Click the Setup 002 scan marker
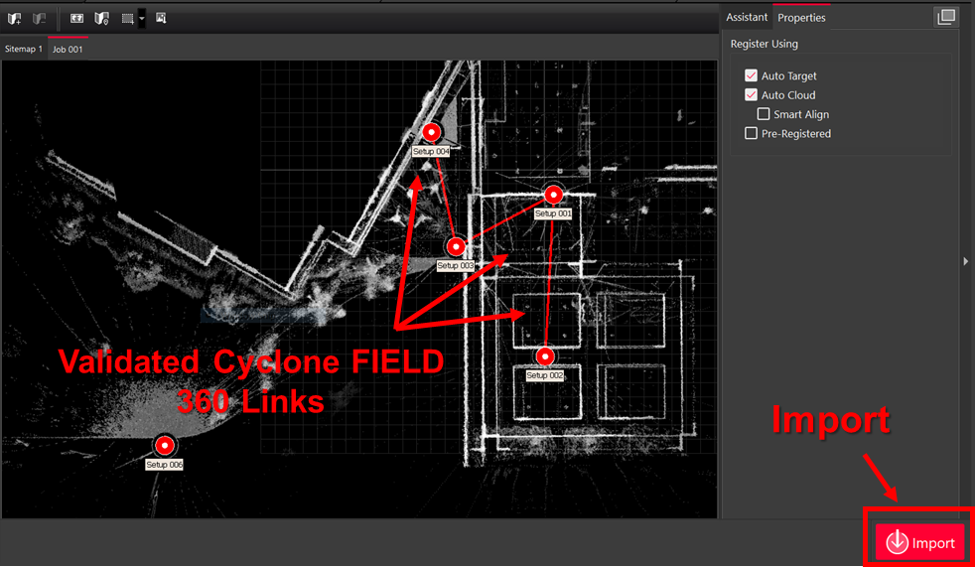Image resolution: width=975 pixels, height=567 pixels. pyautogui.click(x=545, y=356)
